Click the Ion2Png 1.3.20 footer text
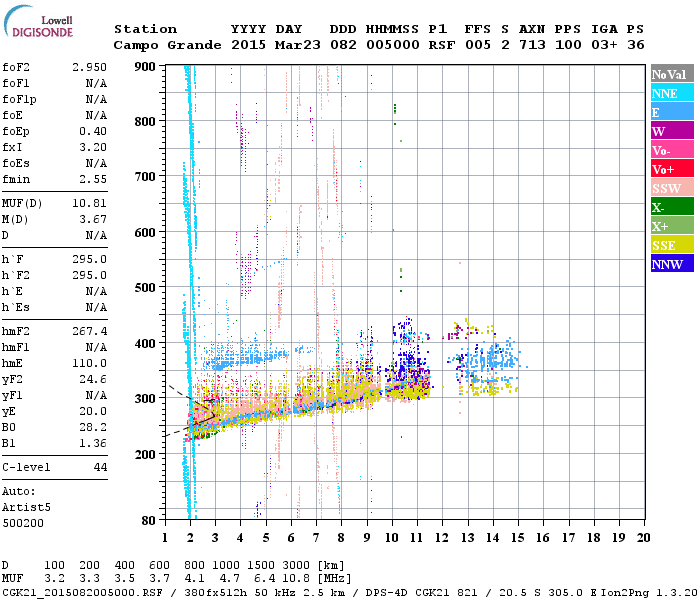Screen dimensions: 700x600 650,592
